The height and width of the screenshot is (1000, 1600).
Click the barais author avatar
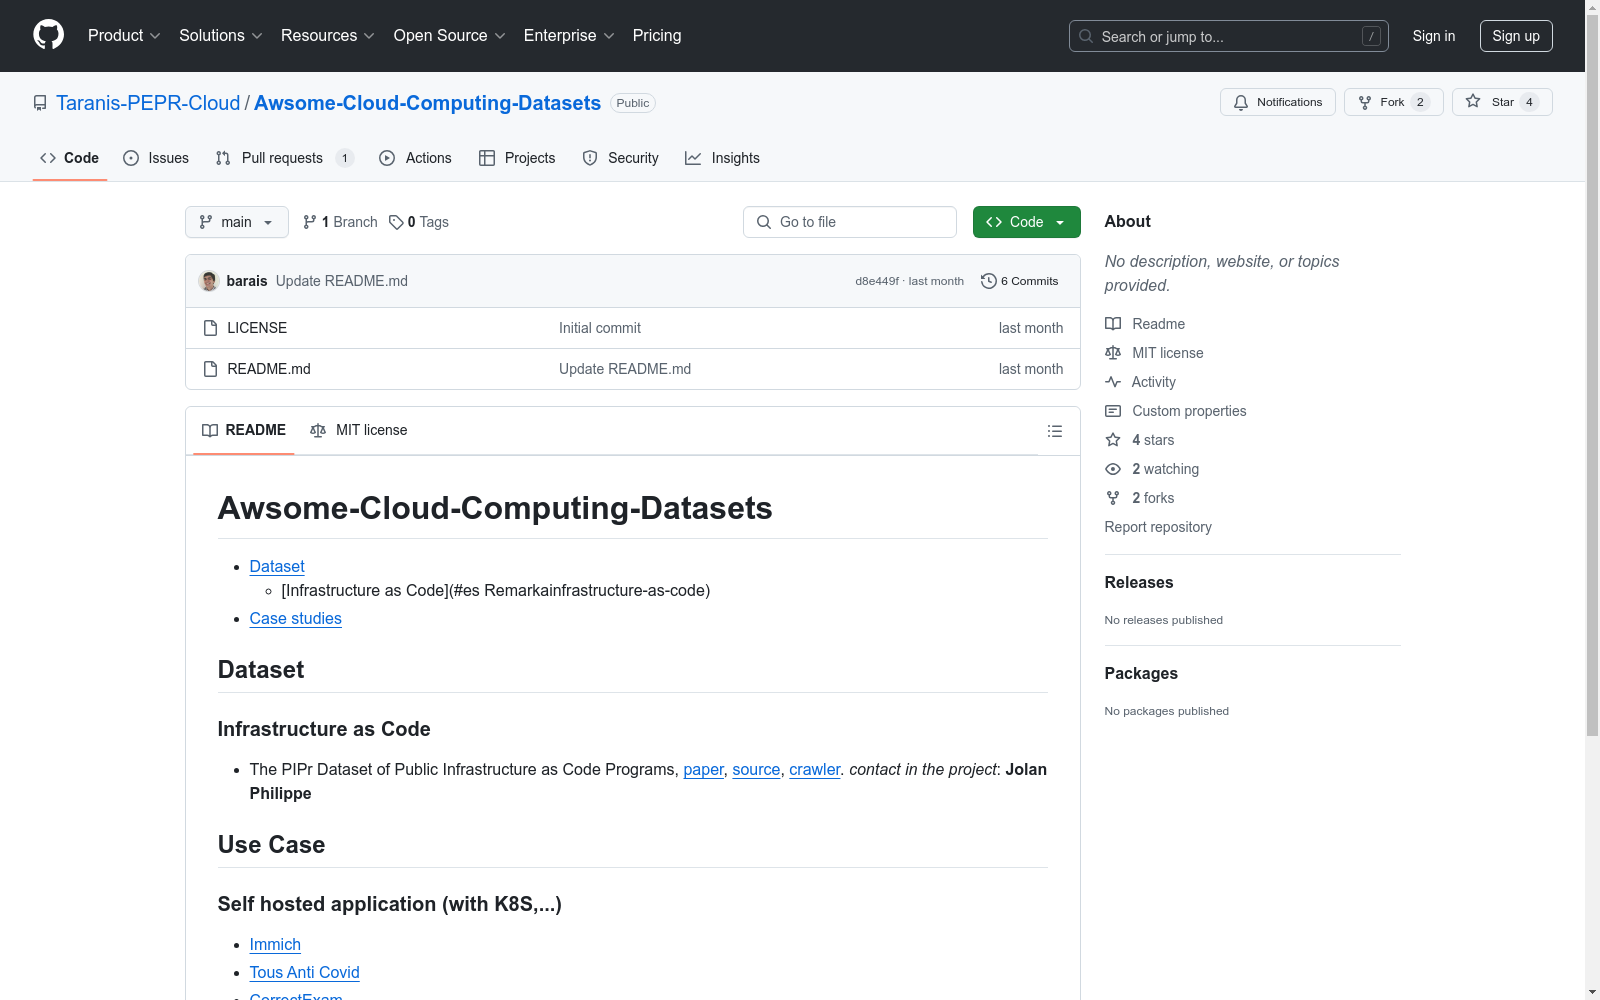(x=209, y=281)
